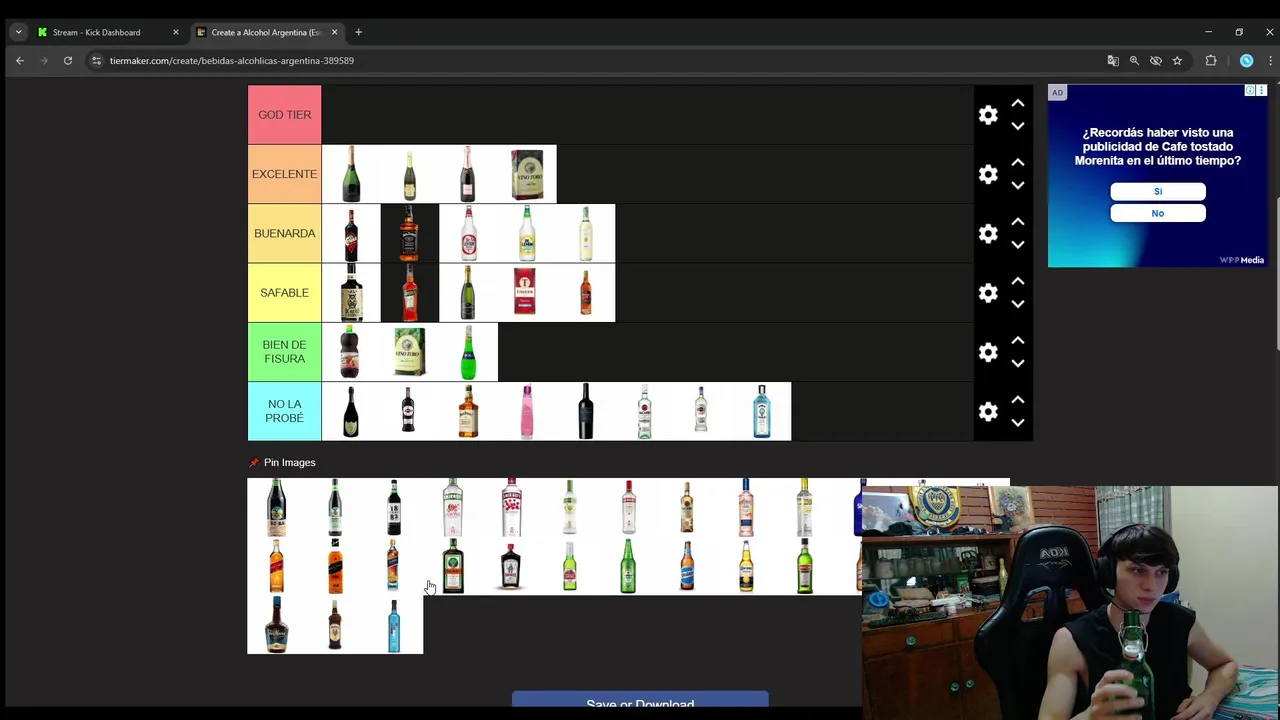Select the 1882 fernet bottle in the pool
This screenshot has height=720, width=1280.
tap(394, 507)
